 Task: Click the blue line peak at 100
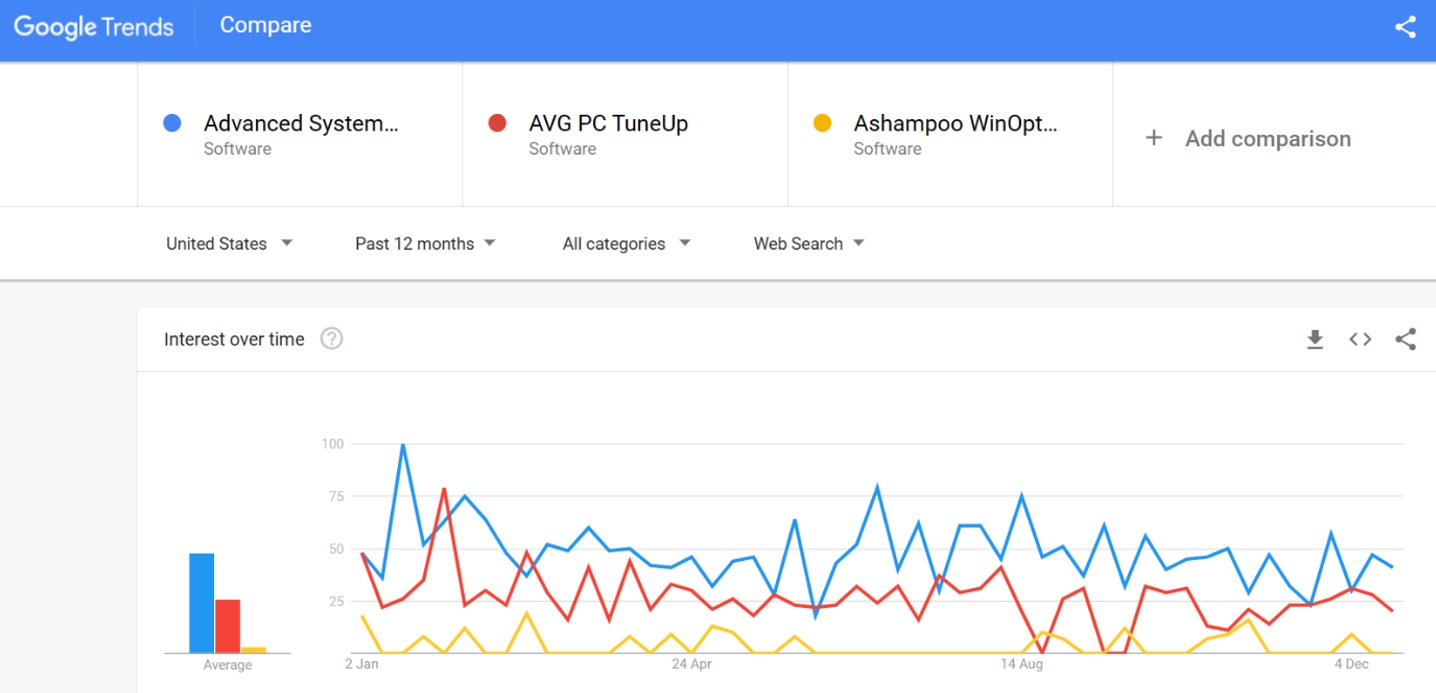(402, 445)
